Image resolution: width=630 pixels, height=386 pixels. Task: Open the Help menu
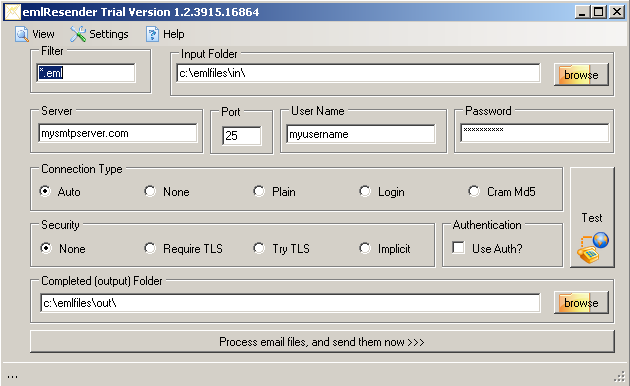[x=165, y=34]
